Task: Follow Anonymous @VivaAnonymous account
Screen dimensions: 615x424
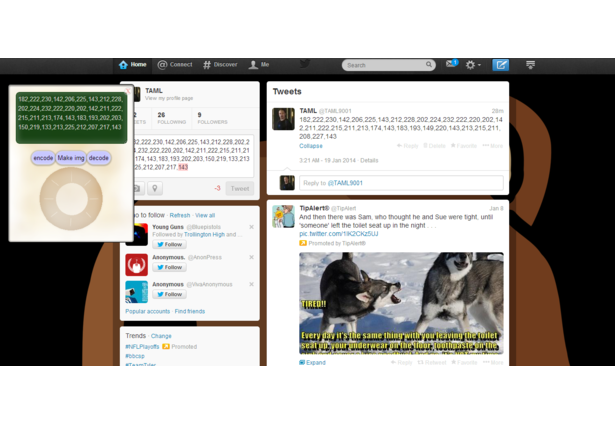Action: tap(169, 294)
